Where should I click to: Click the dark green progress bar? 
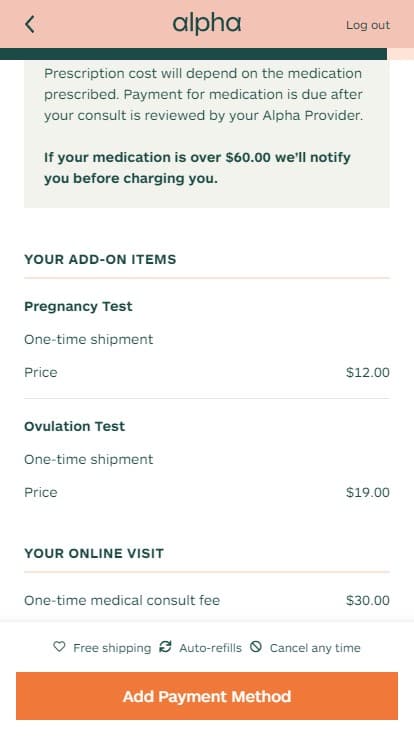coord(193,54)
